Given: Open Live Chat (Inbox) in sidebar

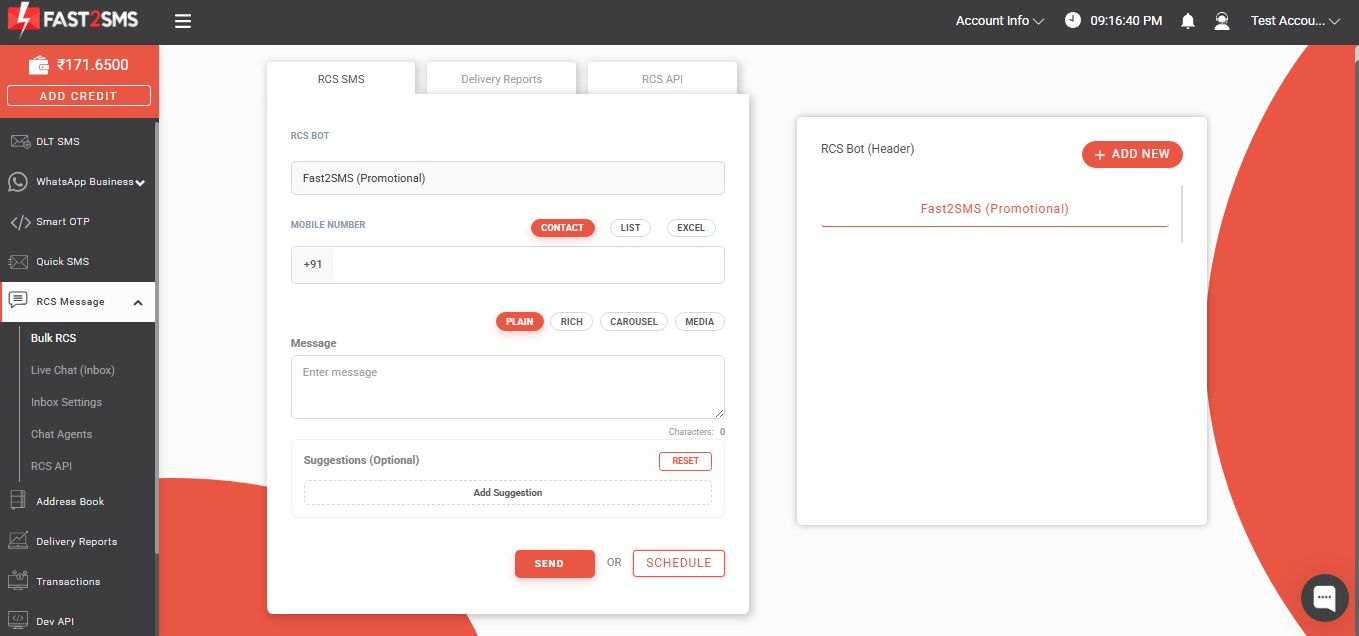Looking at the screenshot, I should (73, 370).
